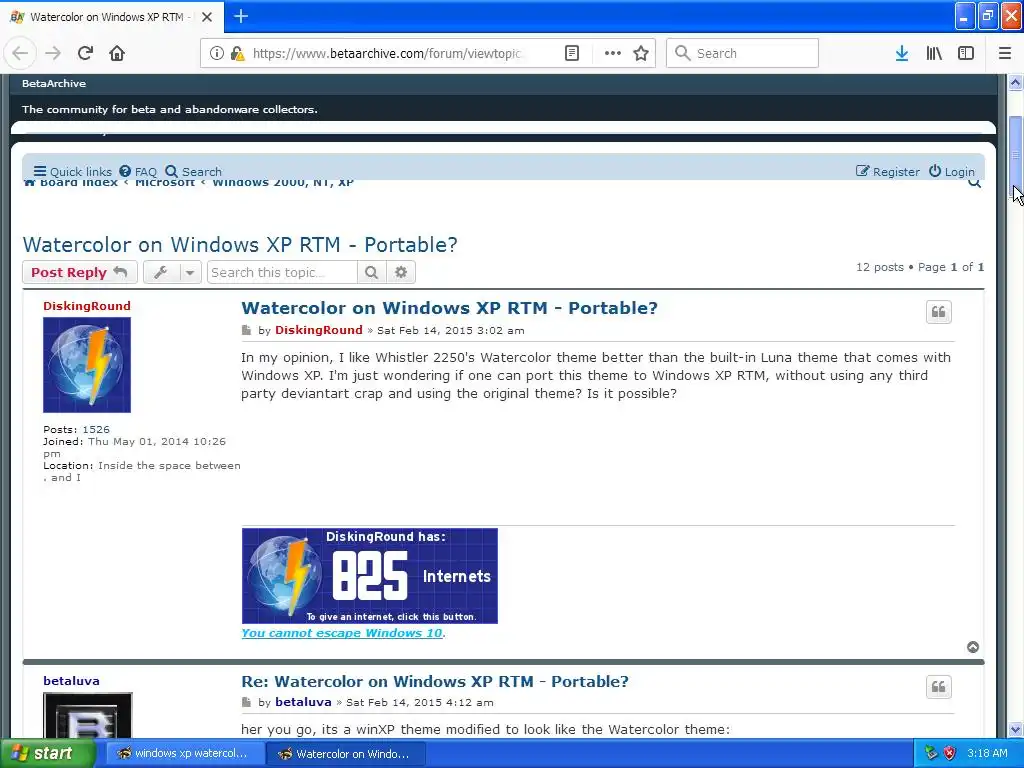
Task: Click the betaarchive URL address bar
Action: pyautogui.click(x=387, y=53)
